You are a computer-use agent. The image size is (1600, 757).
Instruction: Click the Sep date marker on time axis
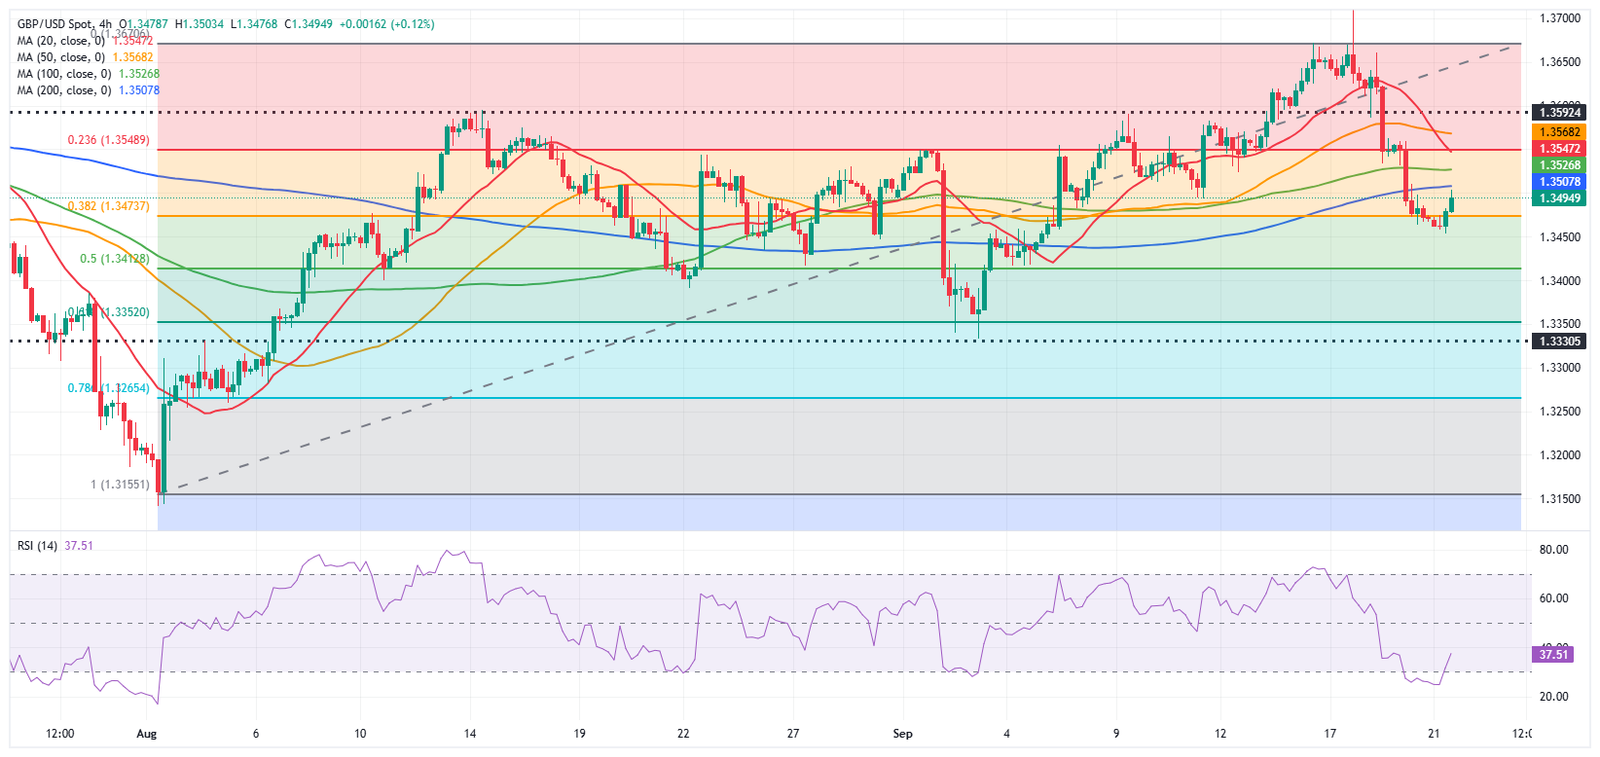coord(903,734)
